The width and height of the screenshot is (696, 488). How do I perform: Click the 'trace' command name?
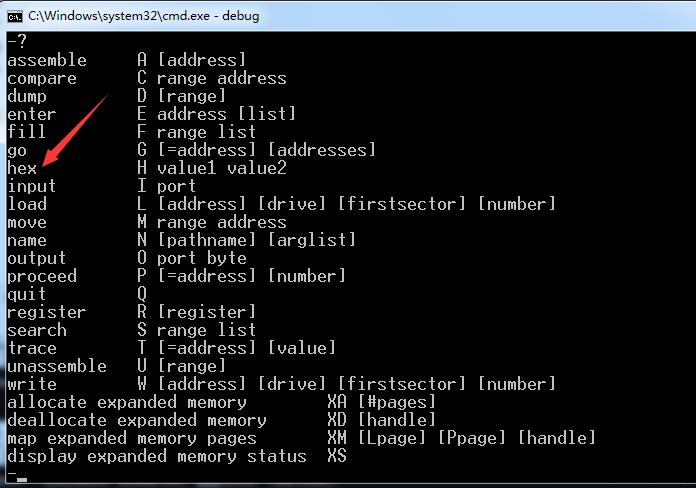[32, 348]
